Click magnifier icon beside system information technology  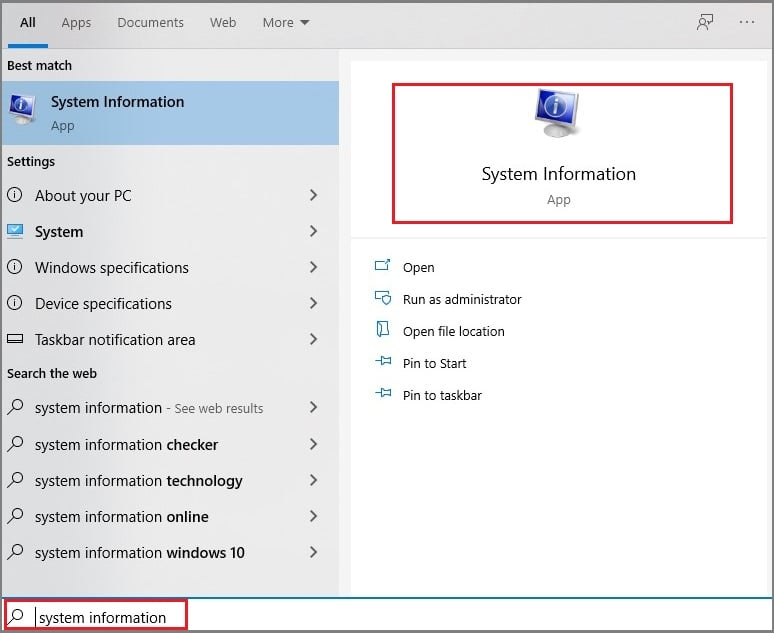(15, 479)
